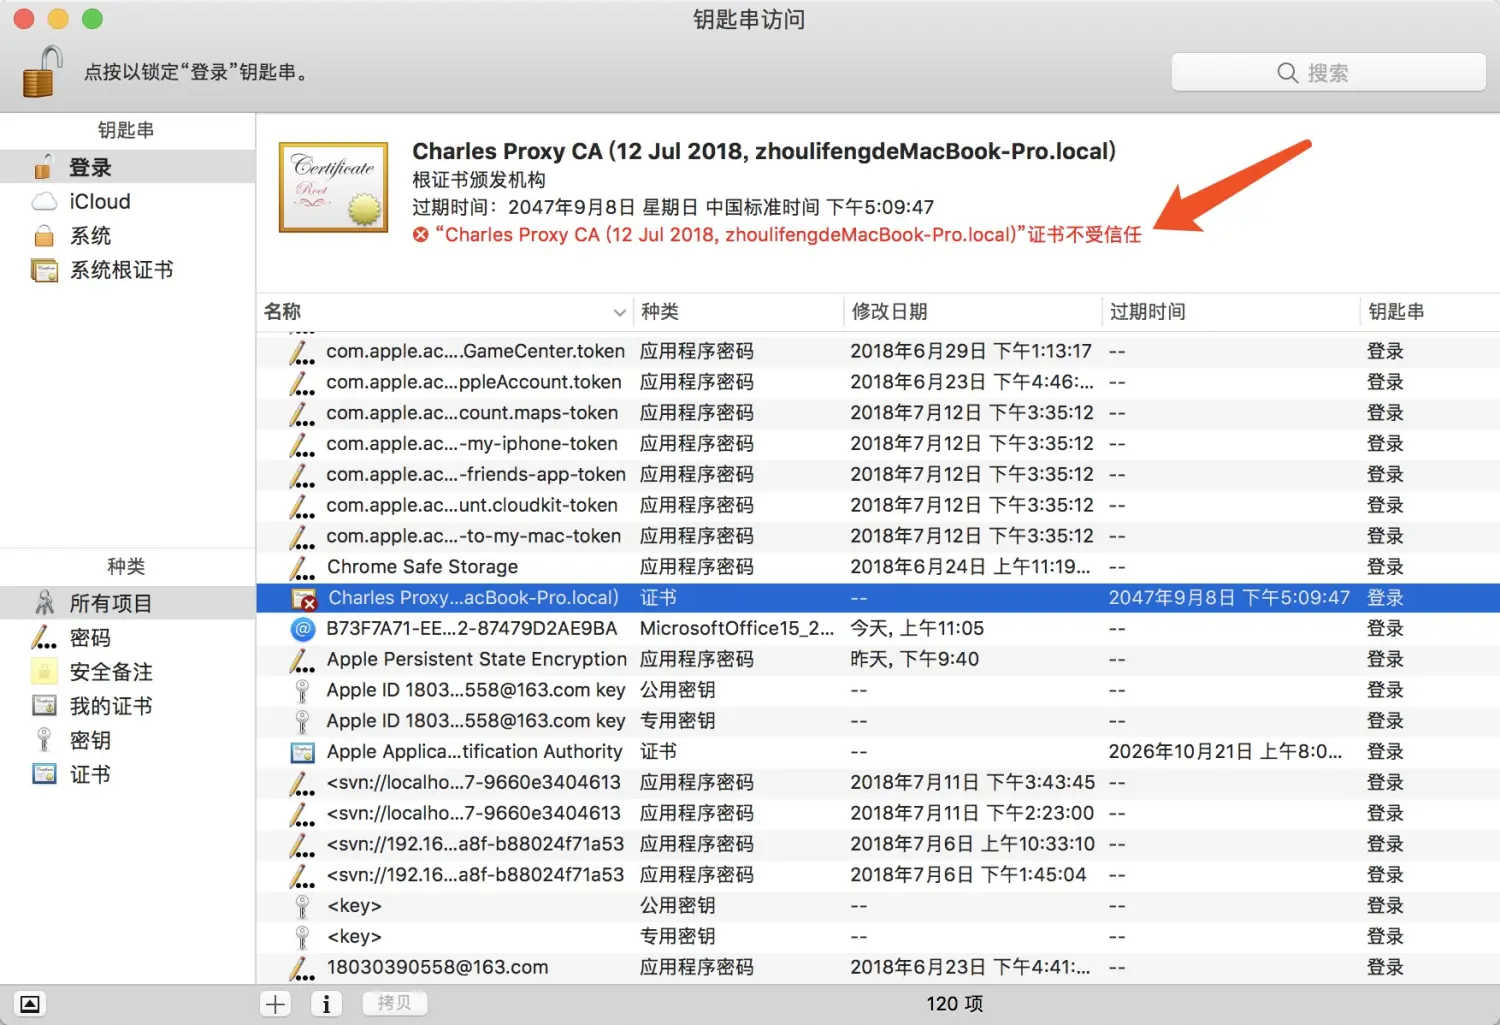1500x1025 pixels.
Task: Toggle the preview pane icon bottom-left
Action: click(x=30, y=1004)
